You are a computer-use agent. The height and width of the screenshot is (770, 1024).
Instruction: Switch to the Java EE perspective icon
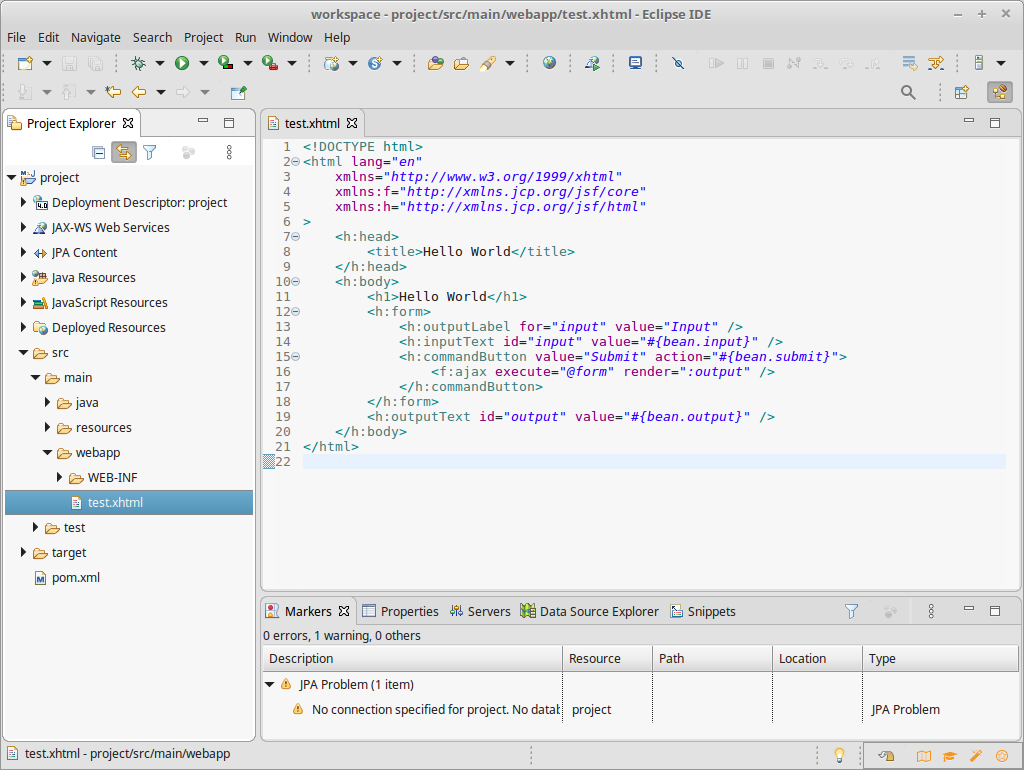999,92
